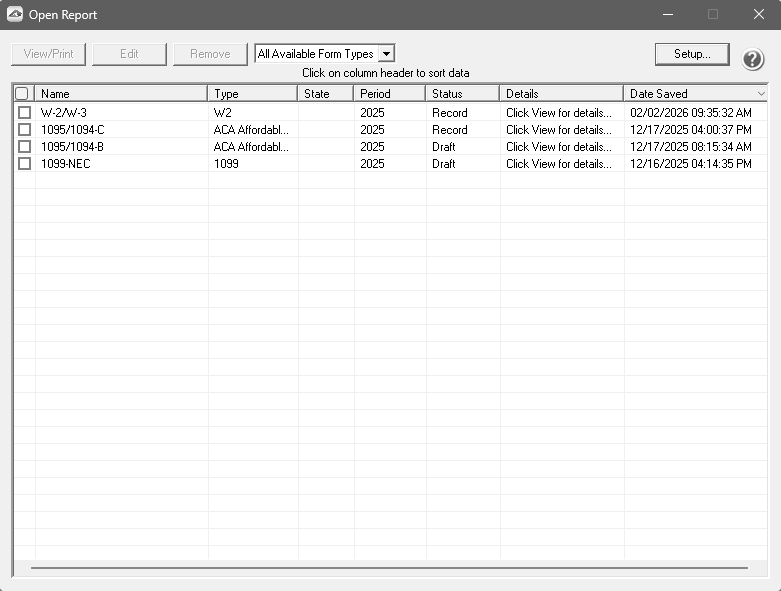
Task: Close the Open Report window
Action: pyautogui.click(x=758, y=15)
